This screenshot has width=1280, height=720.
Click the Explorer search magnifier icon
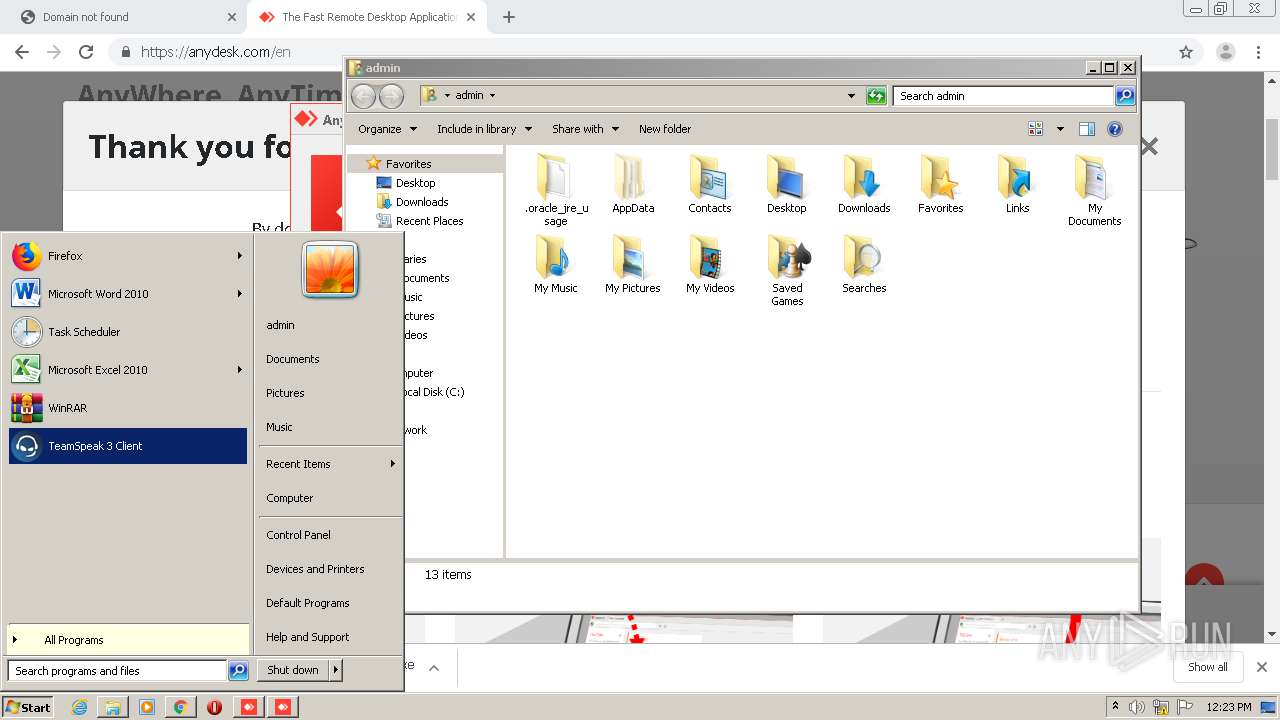(x=1125, y=96)
